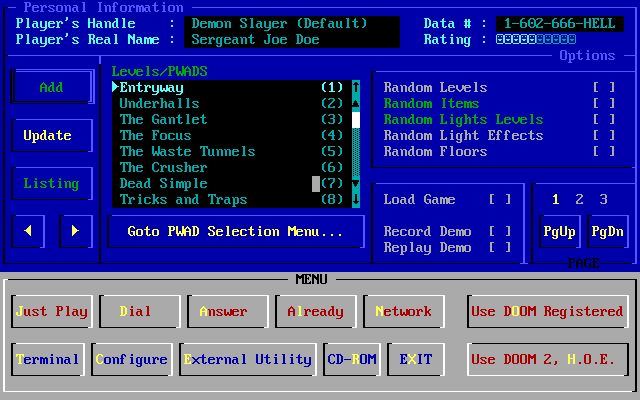Viewport: 640px width, 400px height.
Task: Open the Terminal menu button
Action: (48, 359)
